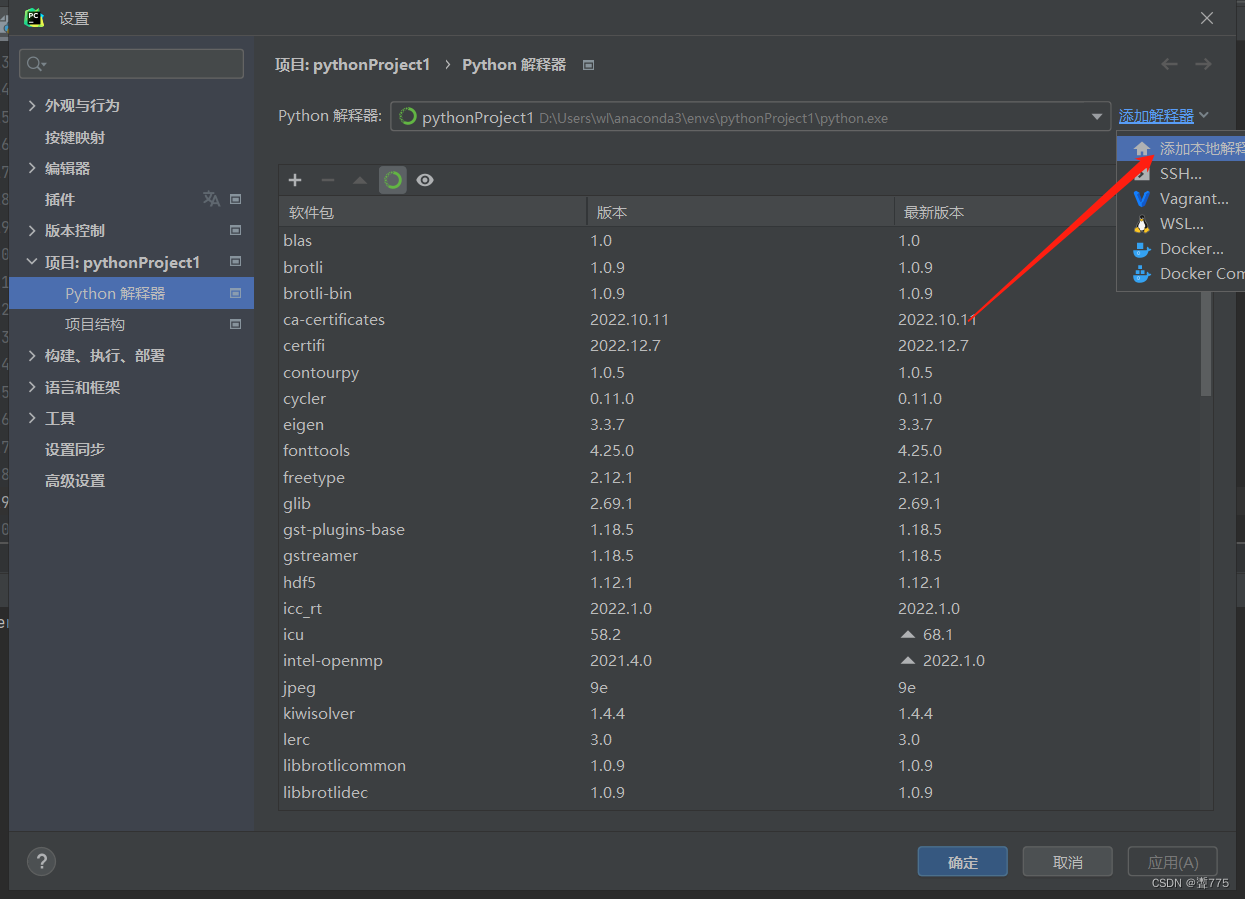1245x899 pixels.
Task: Click the back arrow navigation icon
Action: [x=1169, y=64]
